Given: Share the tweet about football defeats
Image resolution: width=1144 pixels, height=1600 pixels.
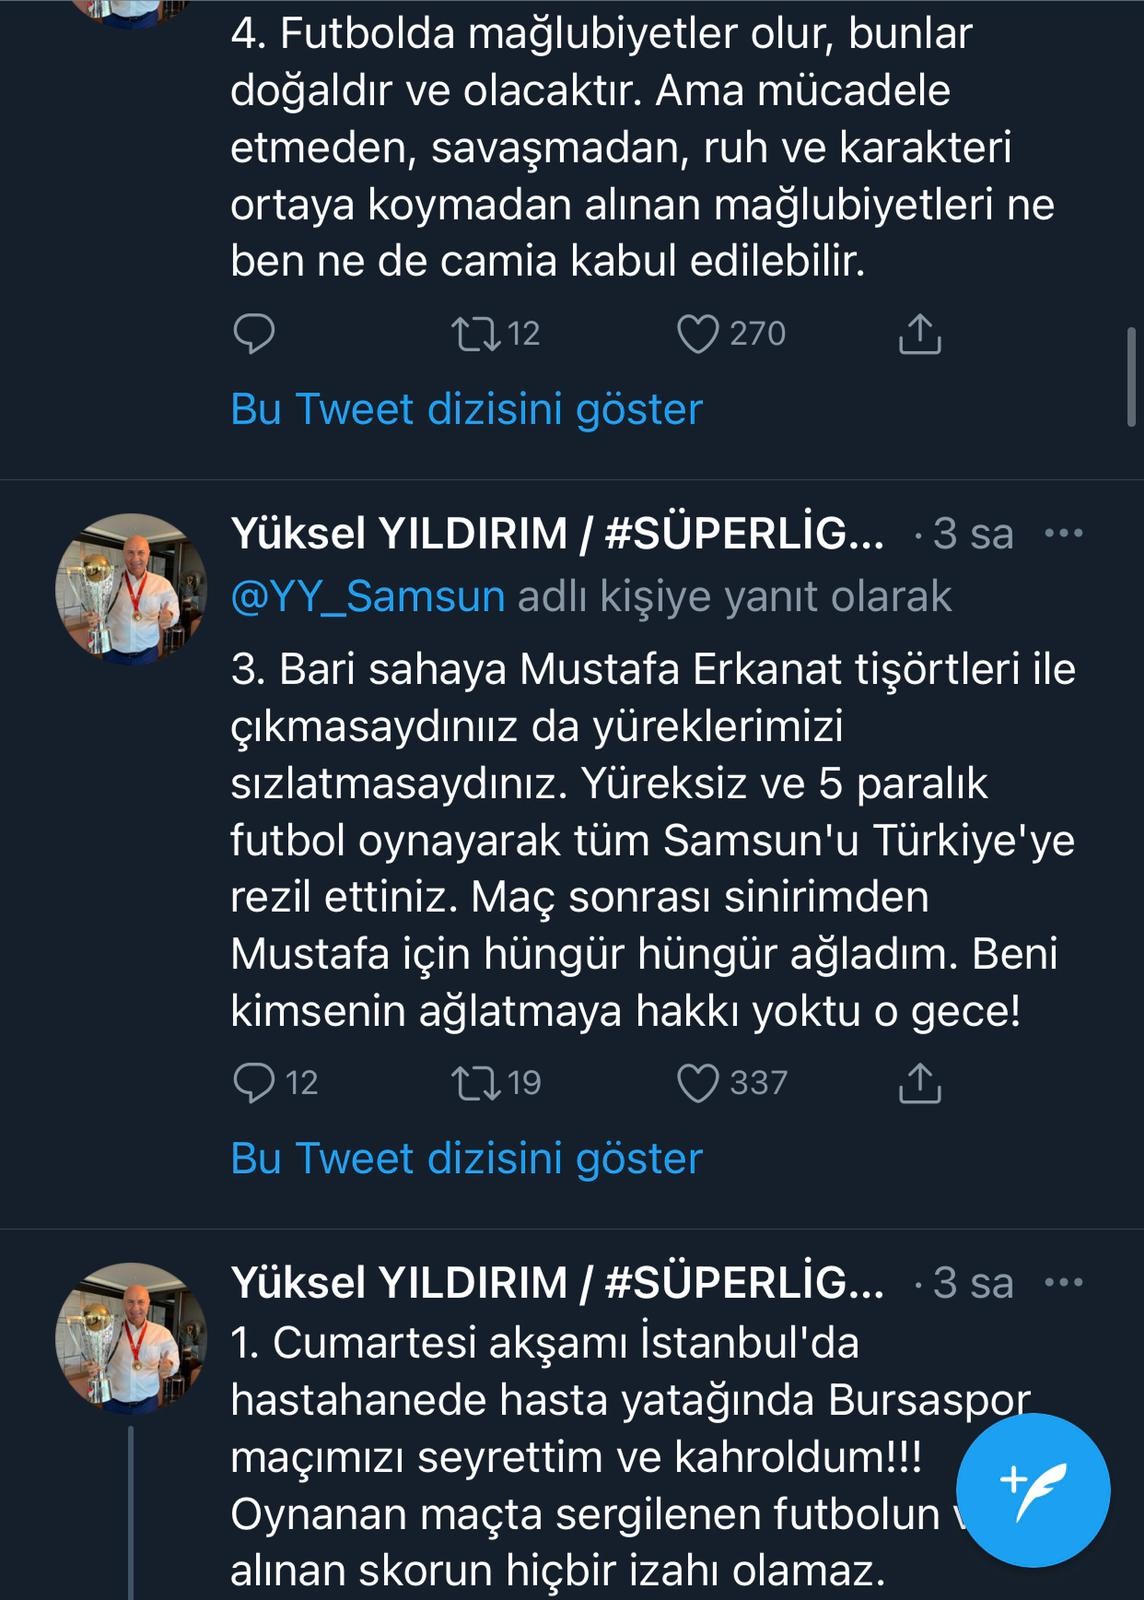Looking at the screenshot, I should click(x=919, y=334).
